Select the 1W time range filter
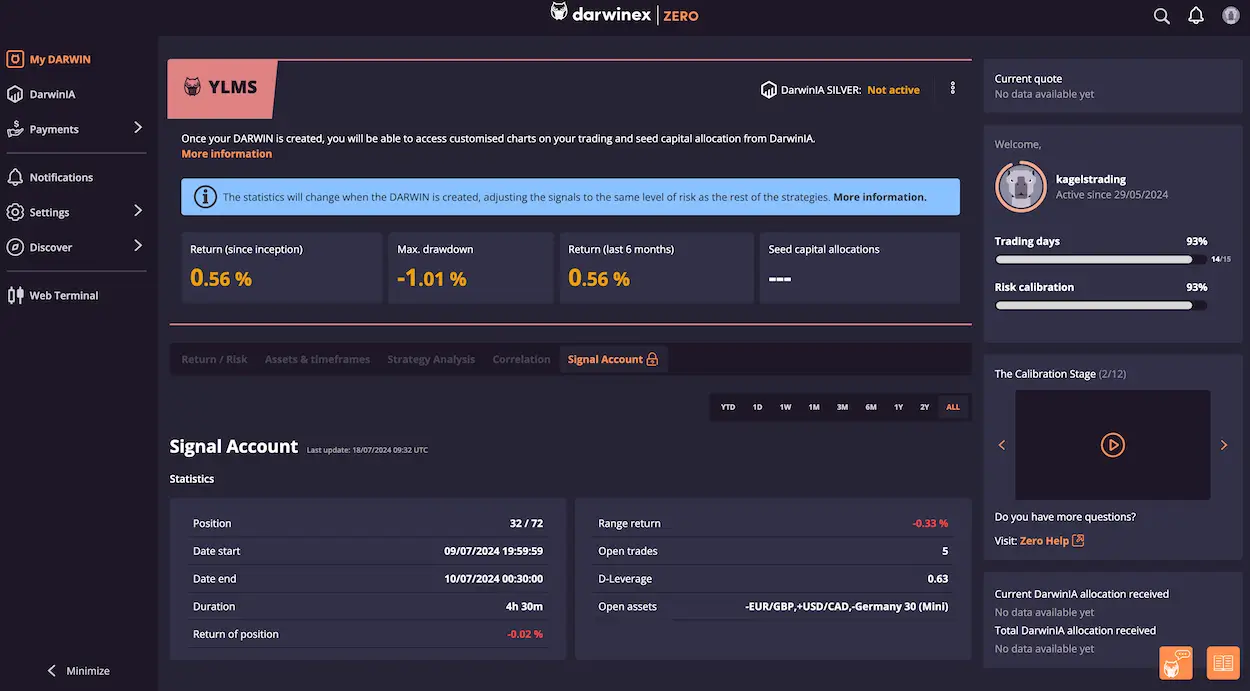Image resolution: width=1250 pixels, height=691 pixels. (785, 407)
